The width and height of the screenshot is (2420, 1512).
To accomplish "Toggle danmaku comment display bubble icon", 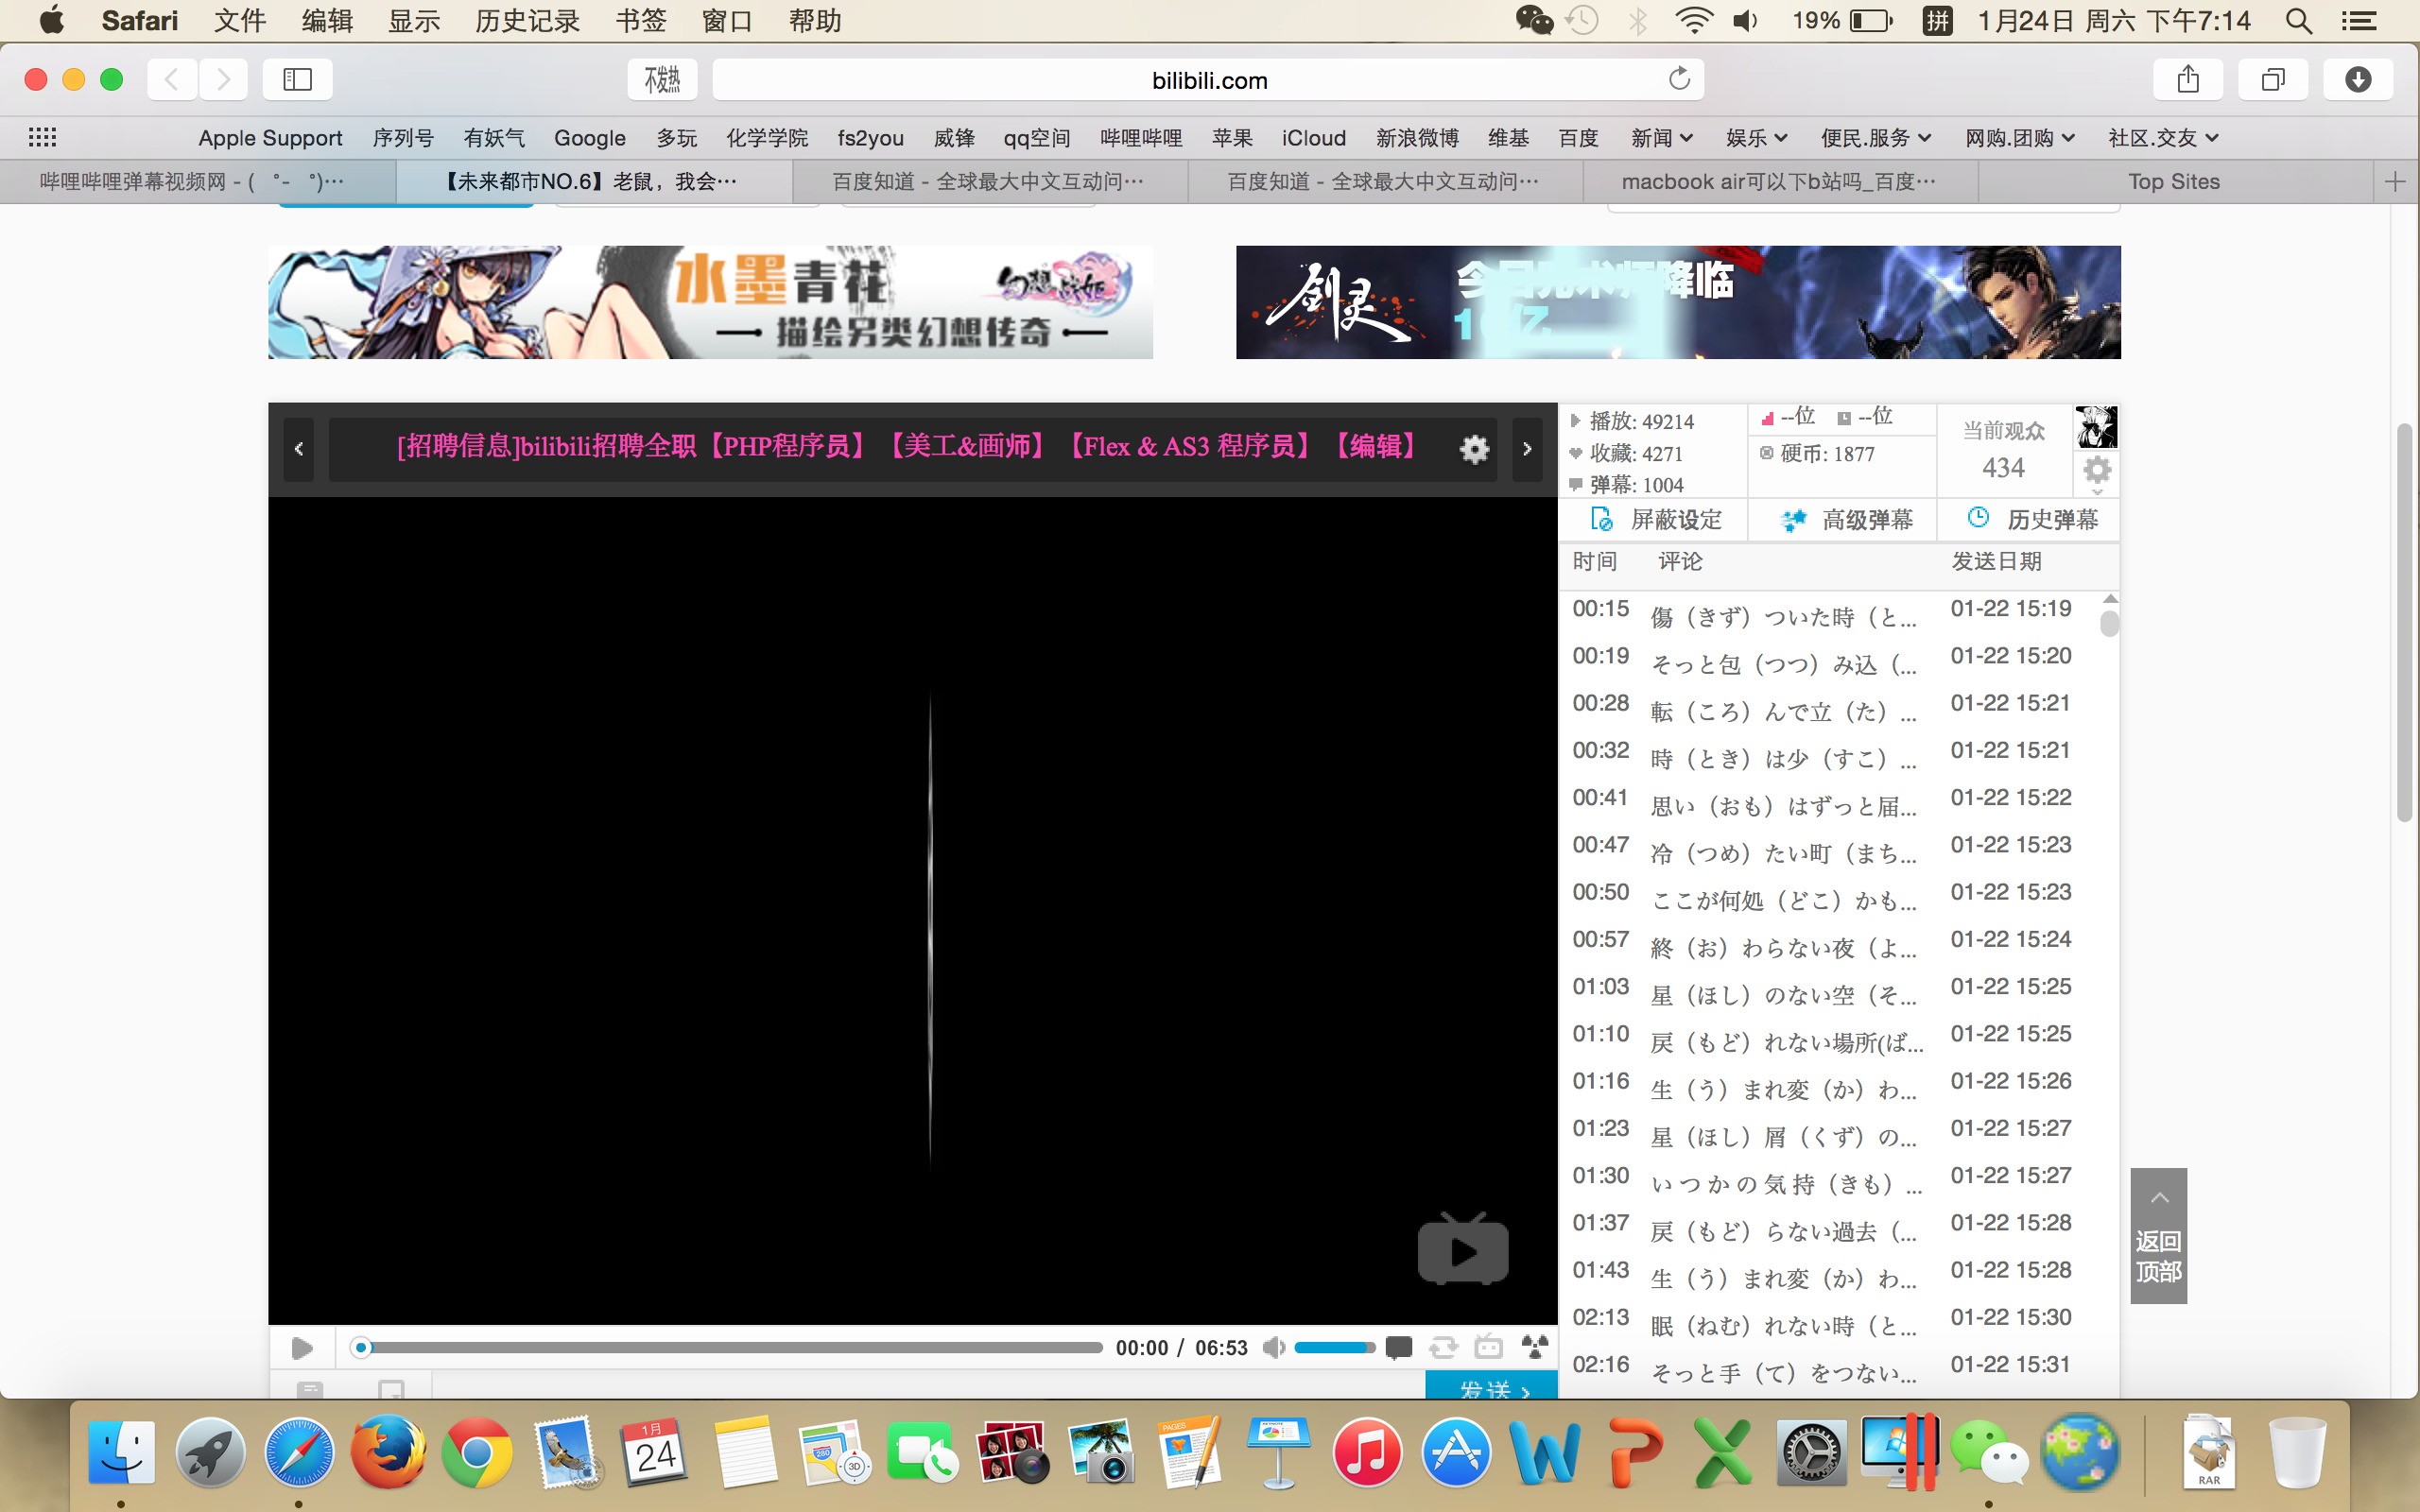I will tap(1399, 1348).
